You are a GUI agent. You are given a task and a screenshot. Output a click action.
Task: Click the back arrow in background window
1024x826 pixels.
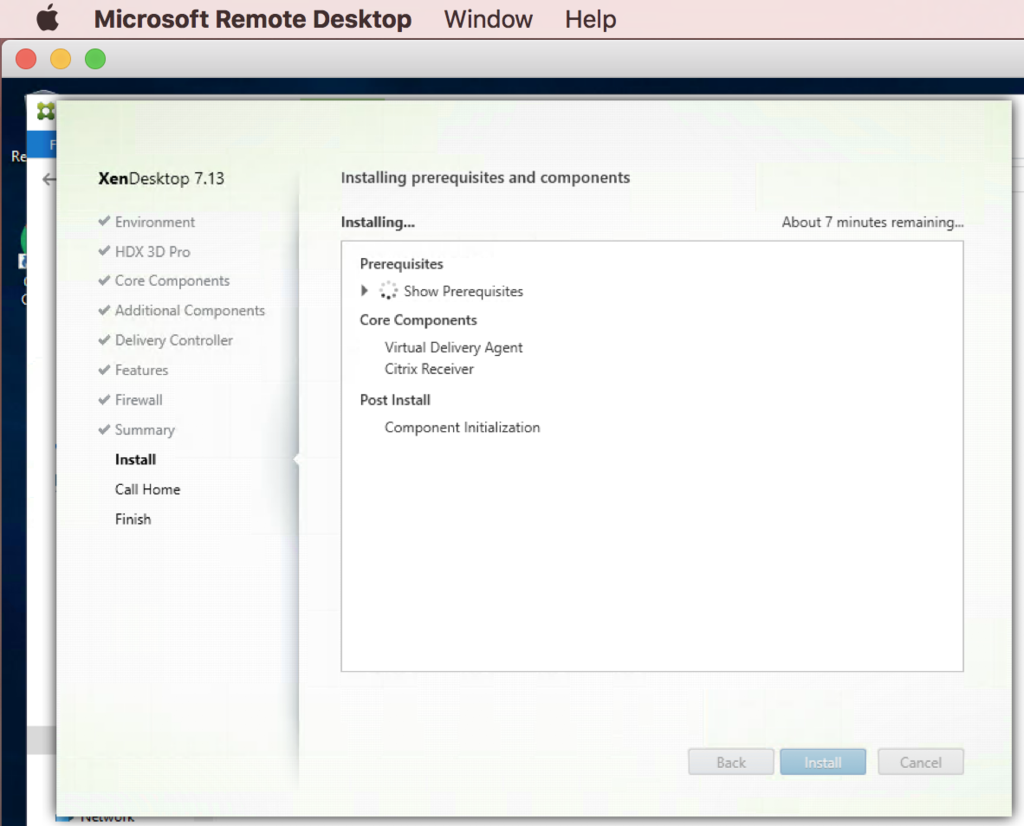pyautogui.click(x=49, y=179)
